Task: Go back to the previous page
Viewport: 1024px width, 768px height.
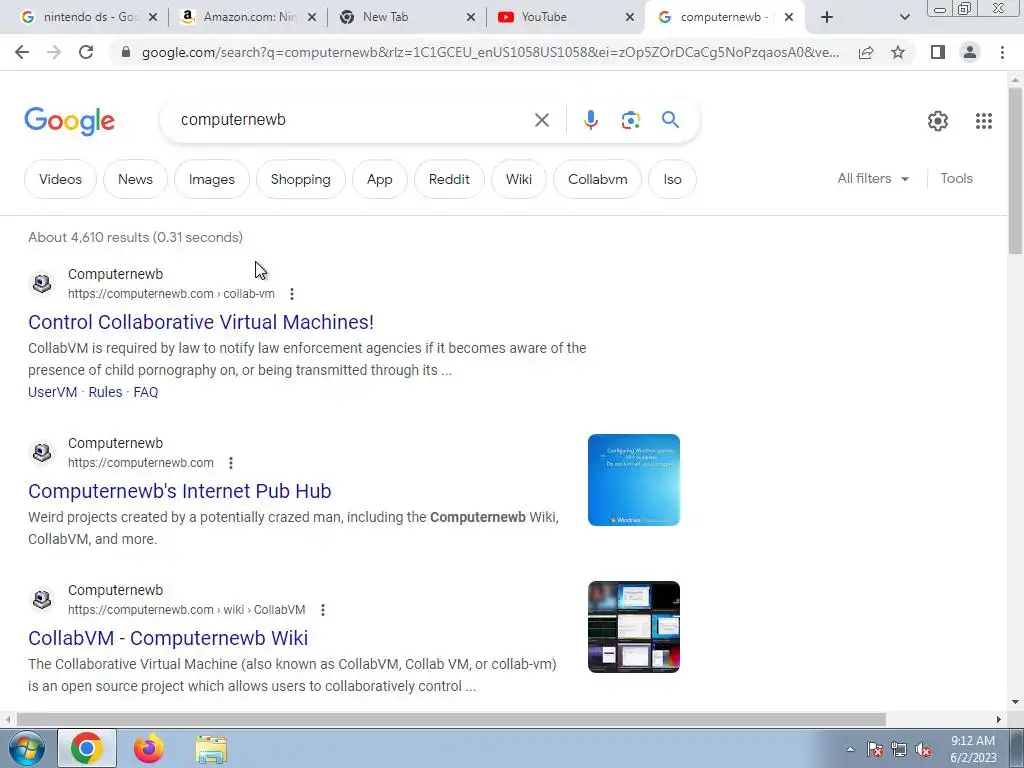Action: pos(22,52)
